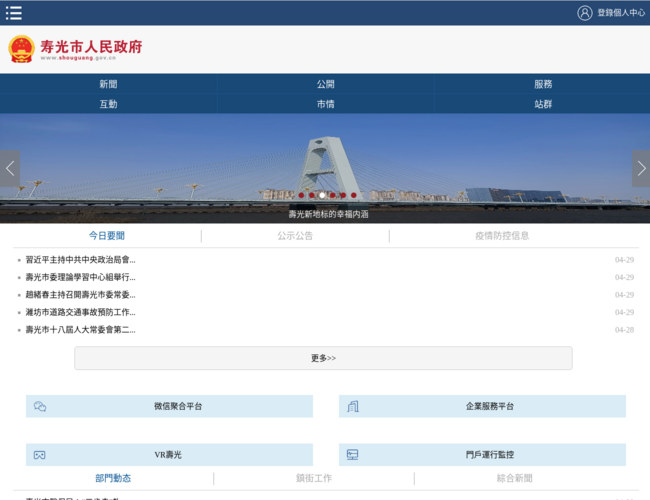Image resolution: width=650 pixels, height=500 pixels.
Task: Switch to the 綜合新聞 tab
Action: [x=514, y=478]
